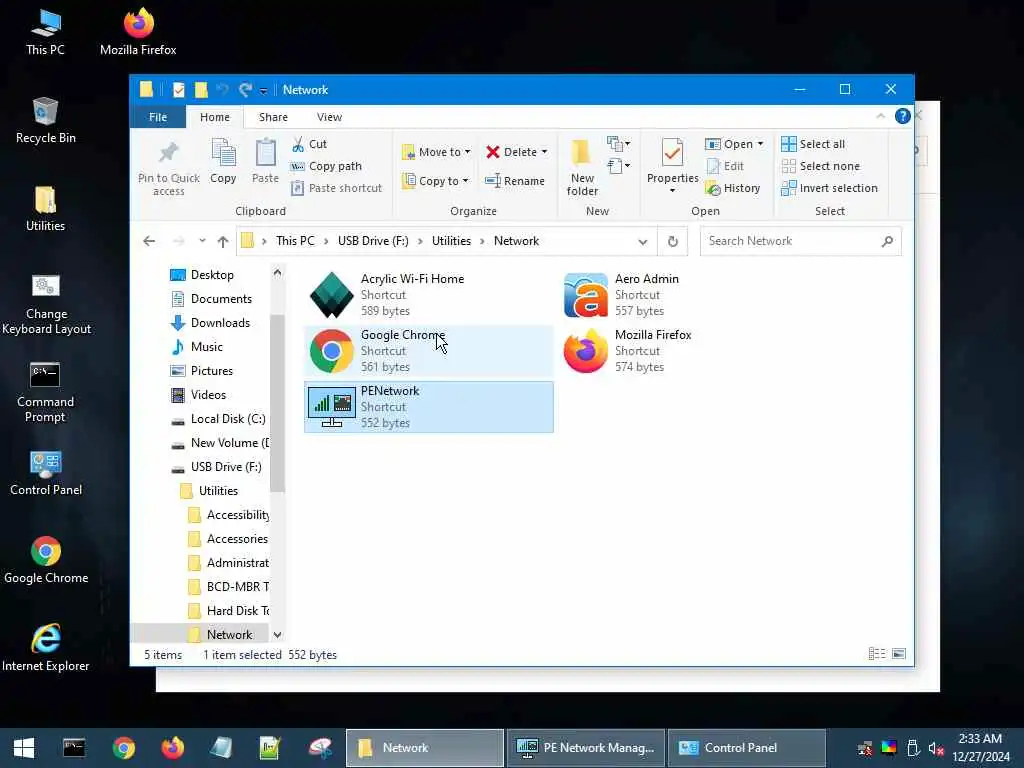
Task: Open the New item dropdown icon
Action: [618, 143]
